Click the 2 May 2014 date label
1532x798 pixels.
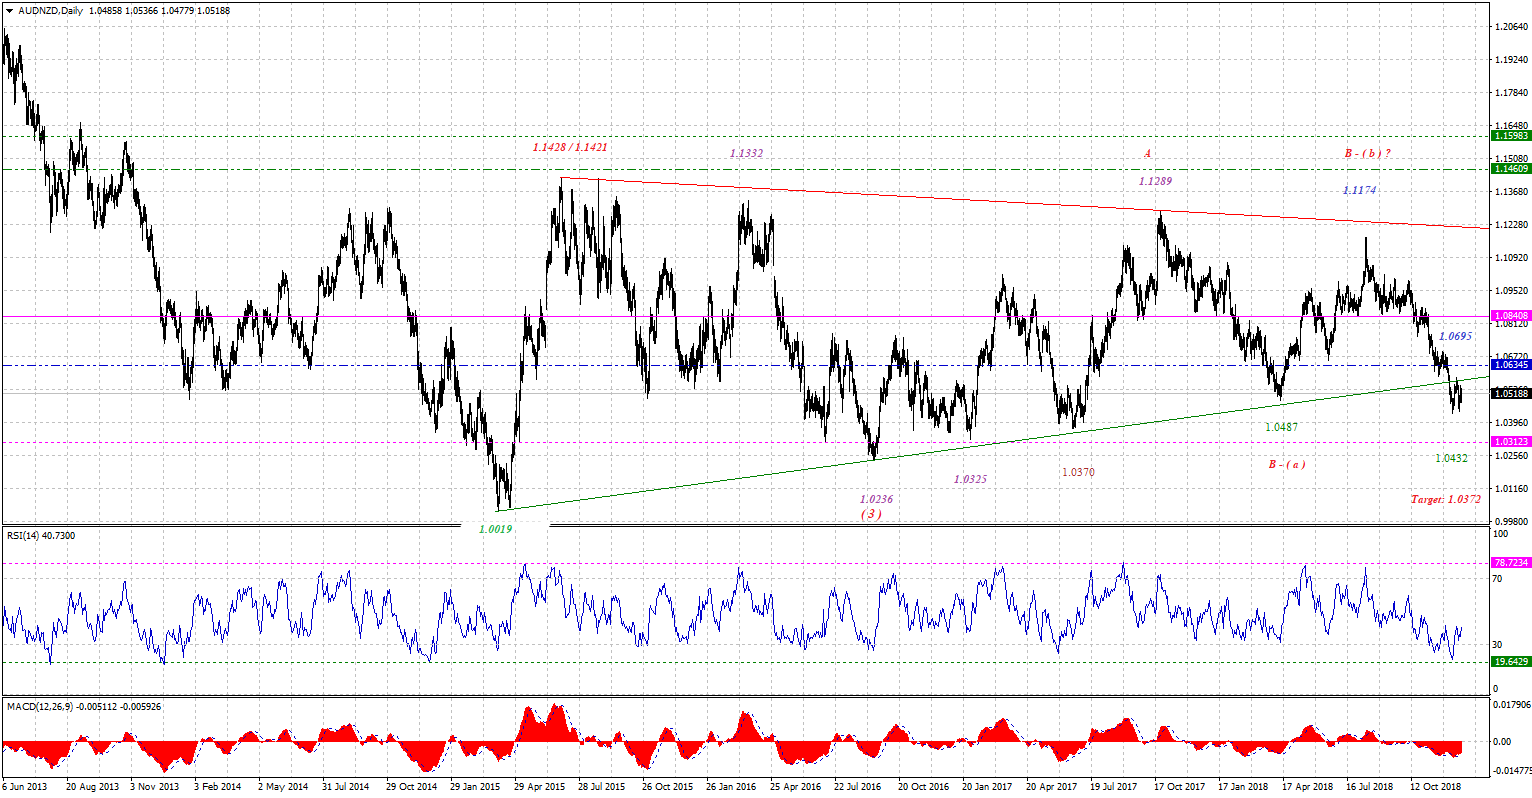point(282,787)
